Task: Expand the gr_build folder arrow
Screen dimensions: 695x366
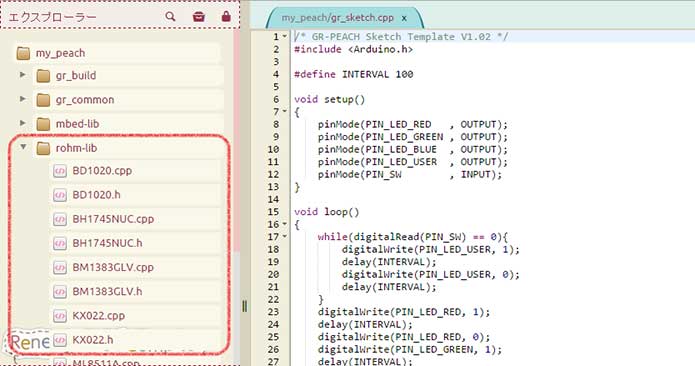Action: click(x=23, y=75)
